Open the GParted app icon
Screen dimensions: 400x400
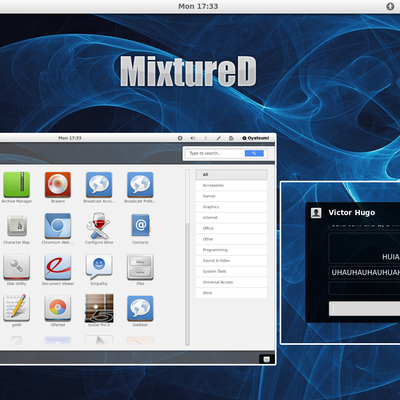(x=58, y=308)
